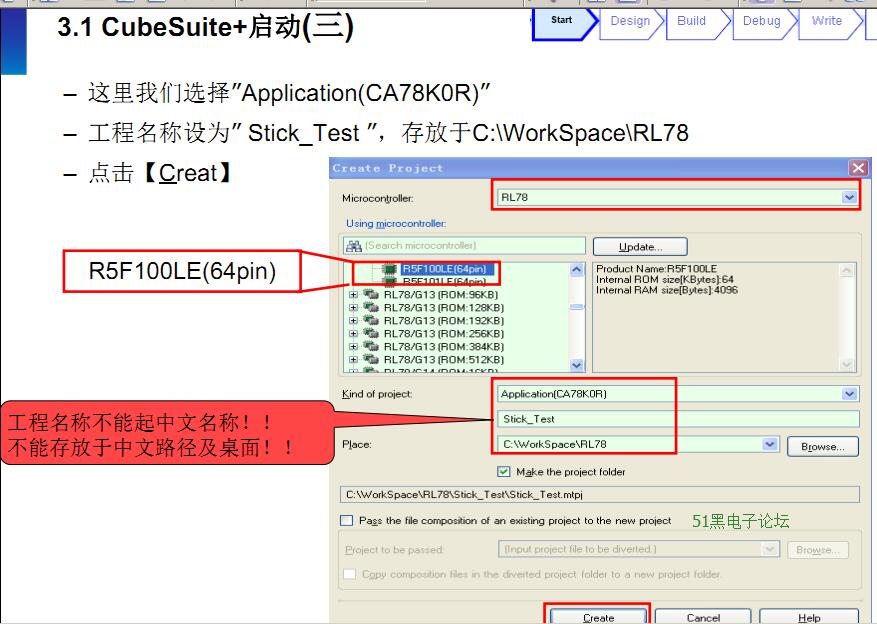Select the RL78/G13 (ROM:512KB) row
The image size is (877, 624).
[444, 360]
